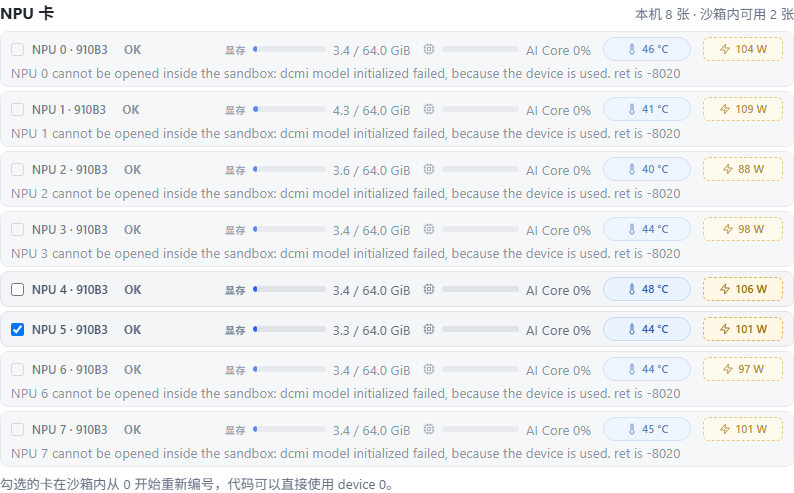Click the AI Core chip icon for NPU 7
This screenshot has height=493, width=794.
click(429, 429)
